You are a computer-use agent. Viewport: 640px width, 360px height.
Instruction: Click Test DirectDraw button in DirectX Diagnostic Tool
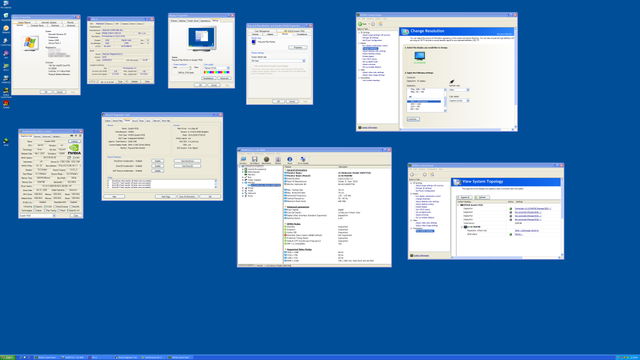coord(187,161)
